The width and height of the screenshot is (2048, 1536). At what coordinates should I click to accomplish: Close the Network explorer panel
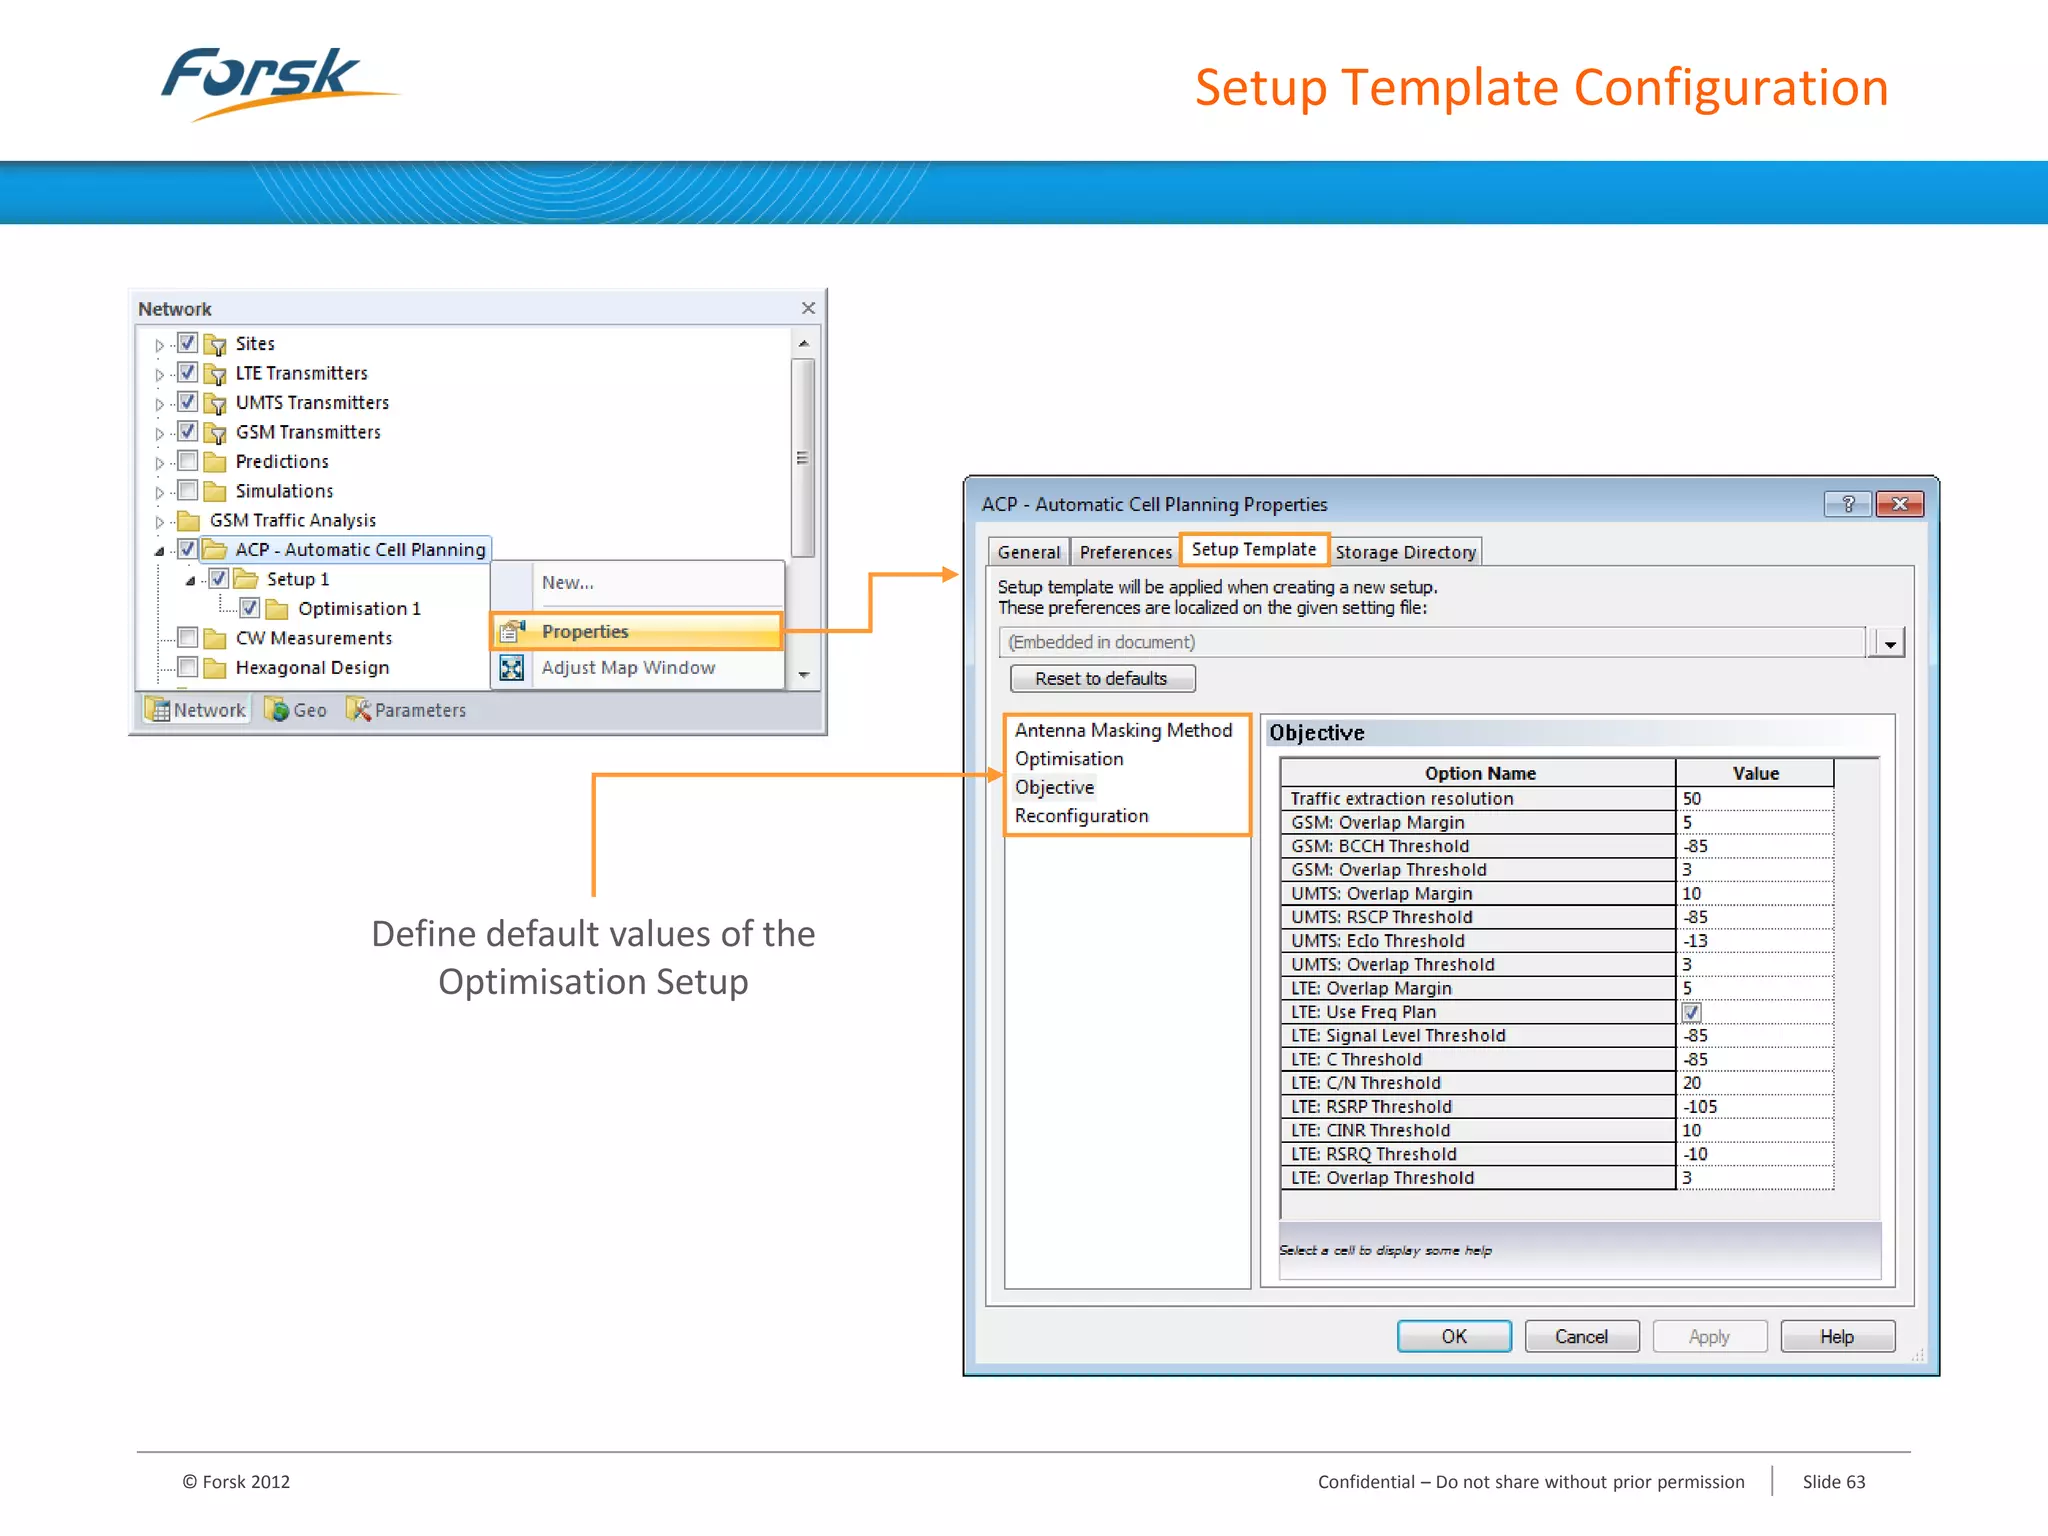(x=808, y=308)
